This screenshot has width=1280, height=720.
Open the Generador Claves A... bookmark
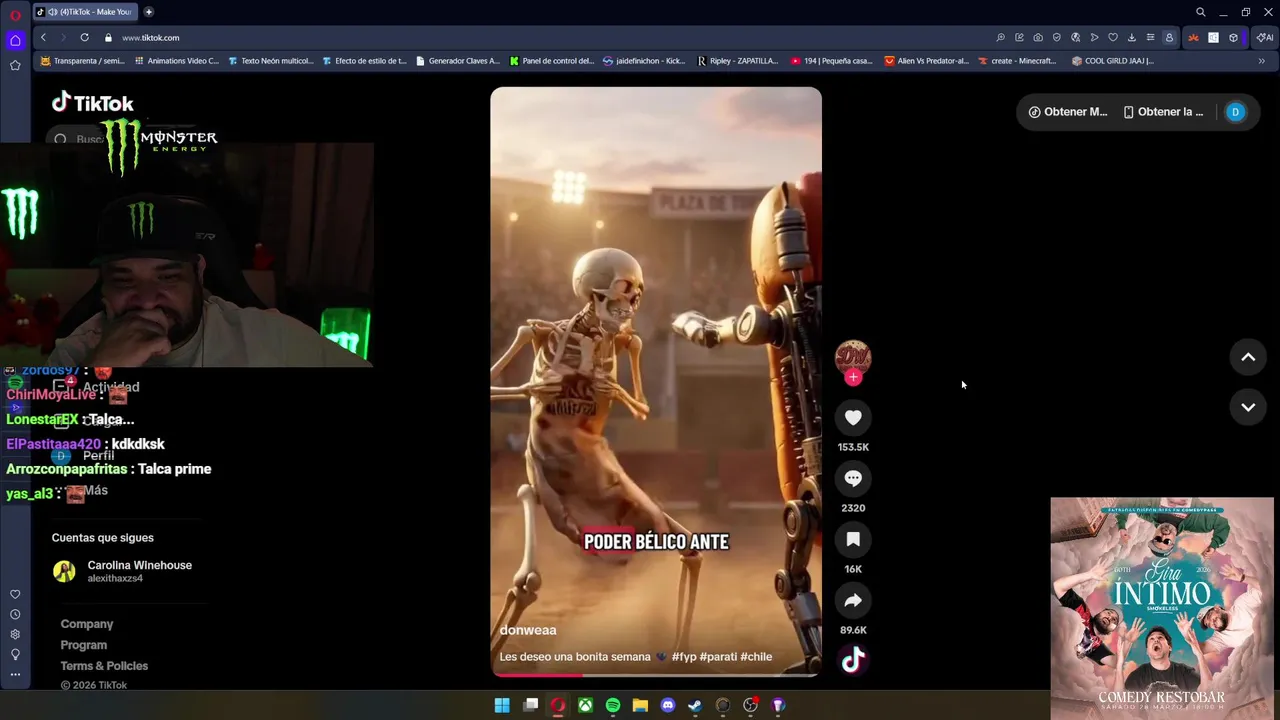point(457,61)
